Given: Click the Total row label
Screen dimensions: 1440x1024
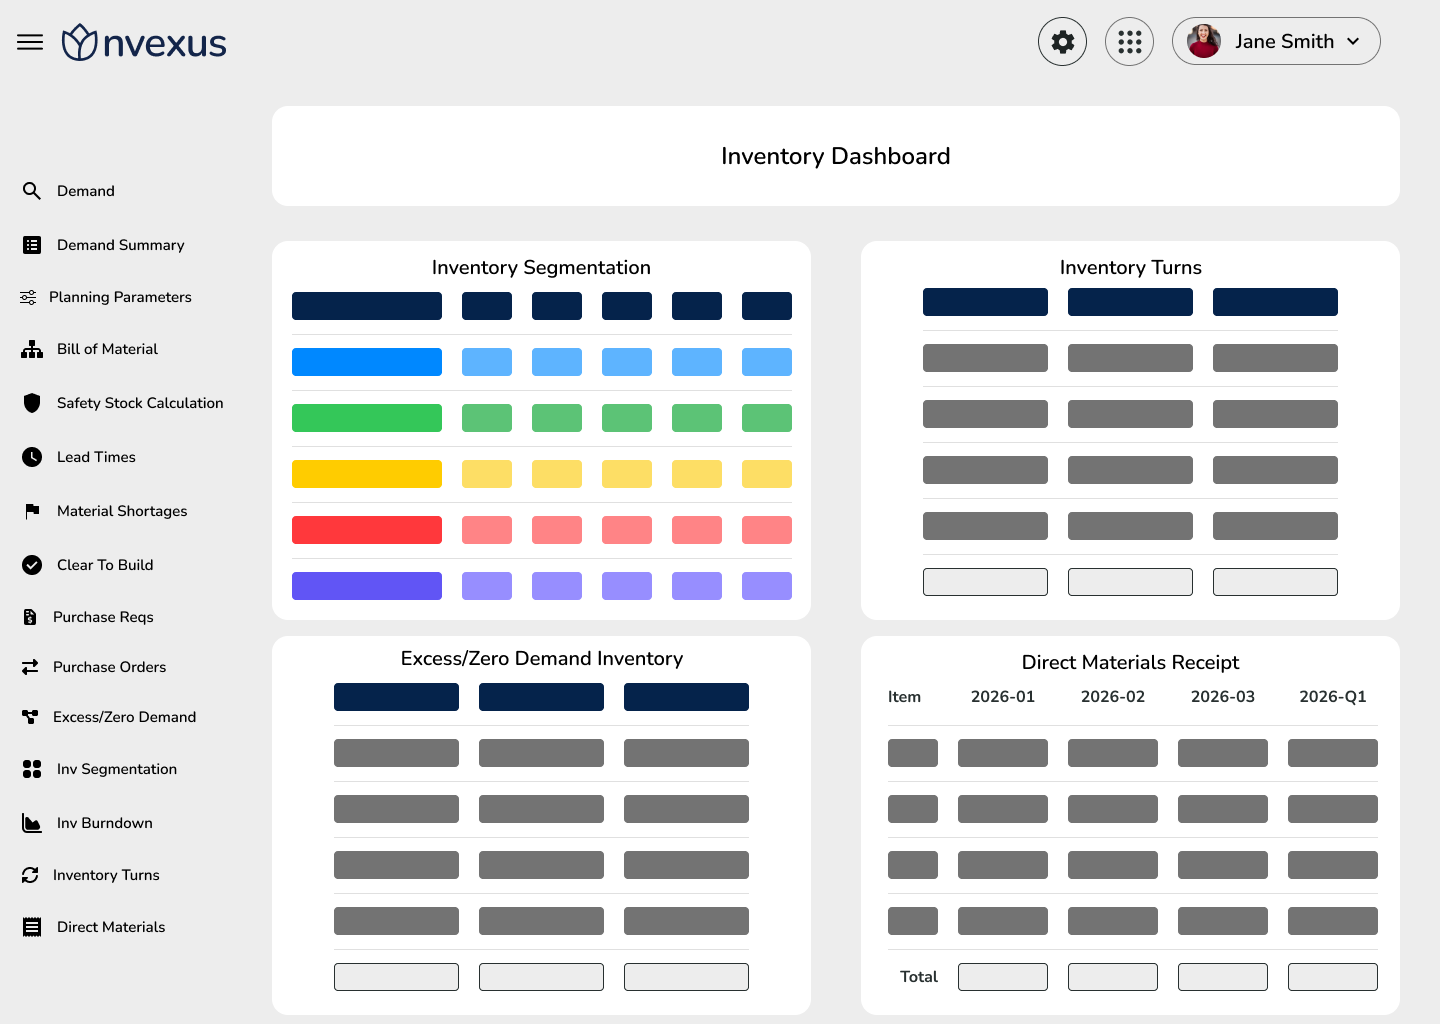Looking at the screenshot, I should [x=919, y=977].
